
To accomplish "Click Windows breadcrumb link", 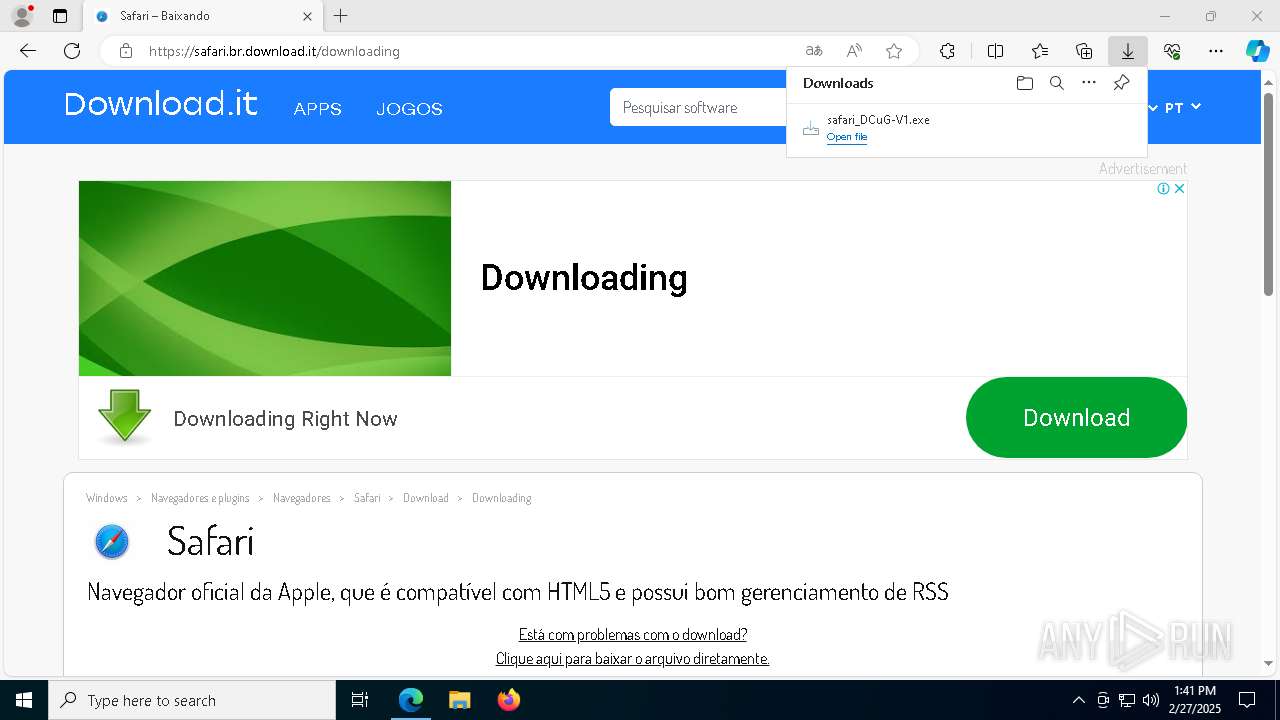I will pyautogui.click(x=107, y=498).
